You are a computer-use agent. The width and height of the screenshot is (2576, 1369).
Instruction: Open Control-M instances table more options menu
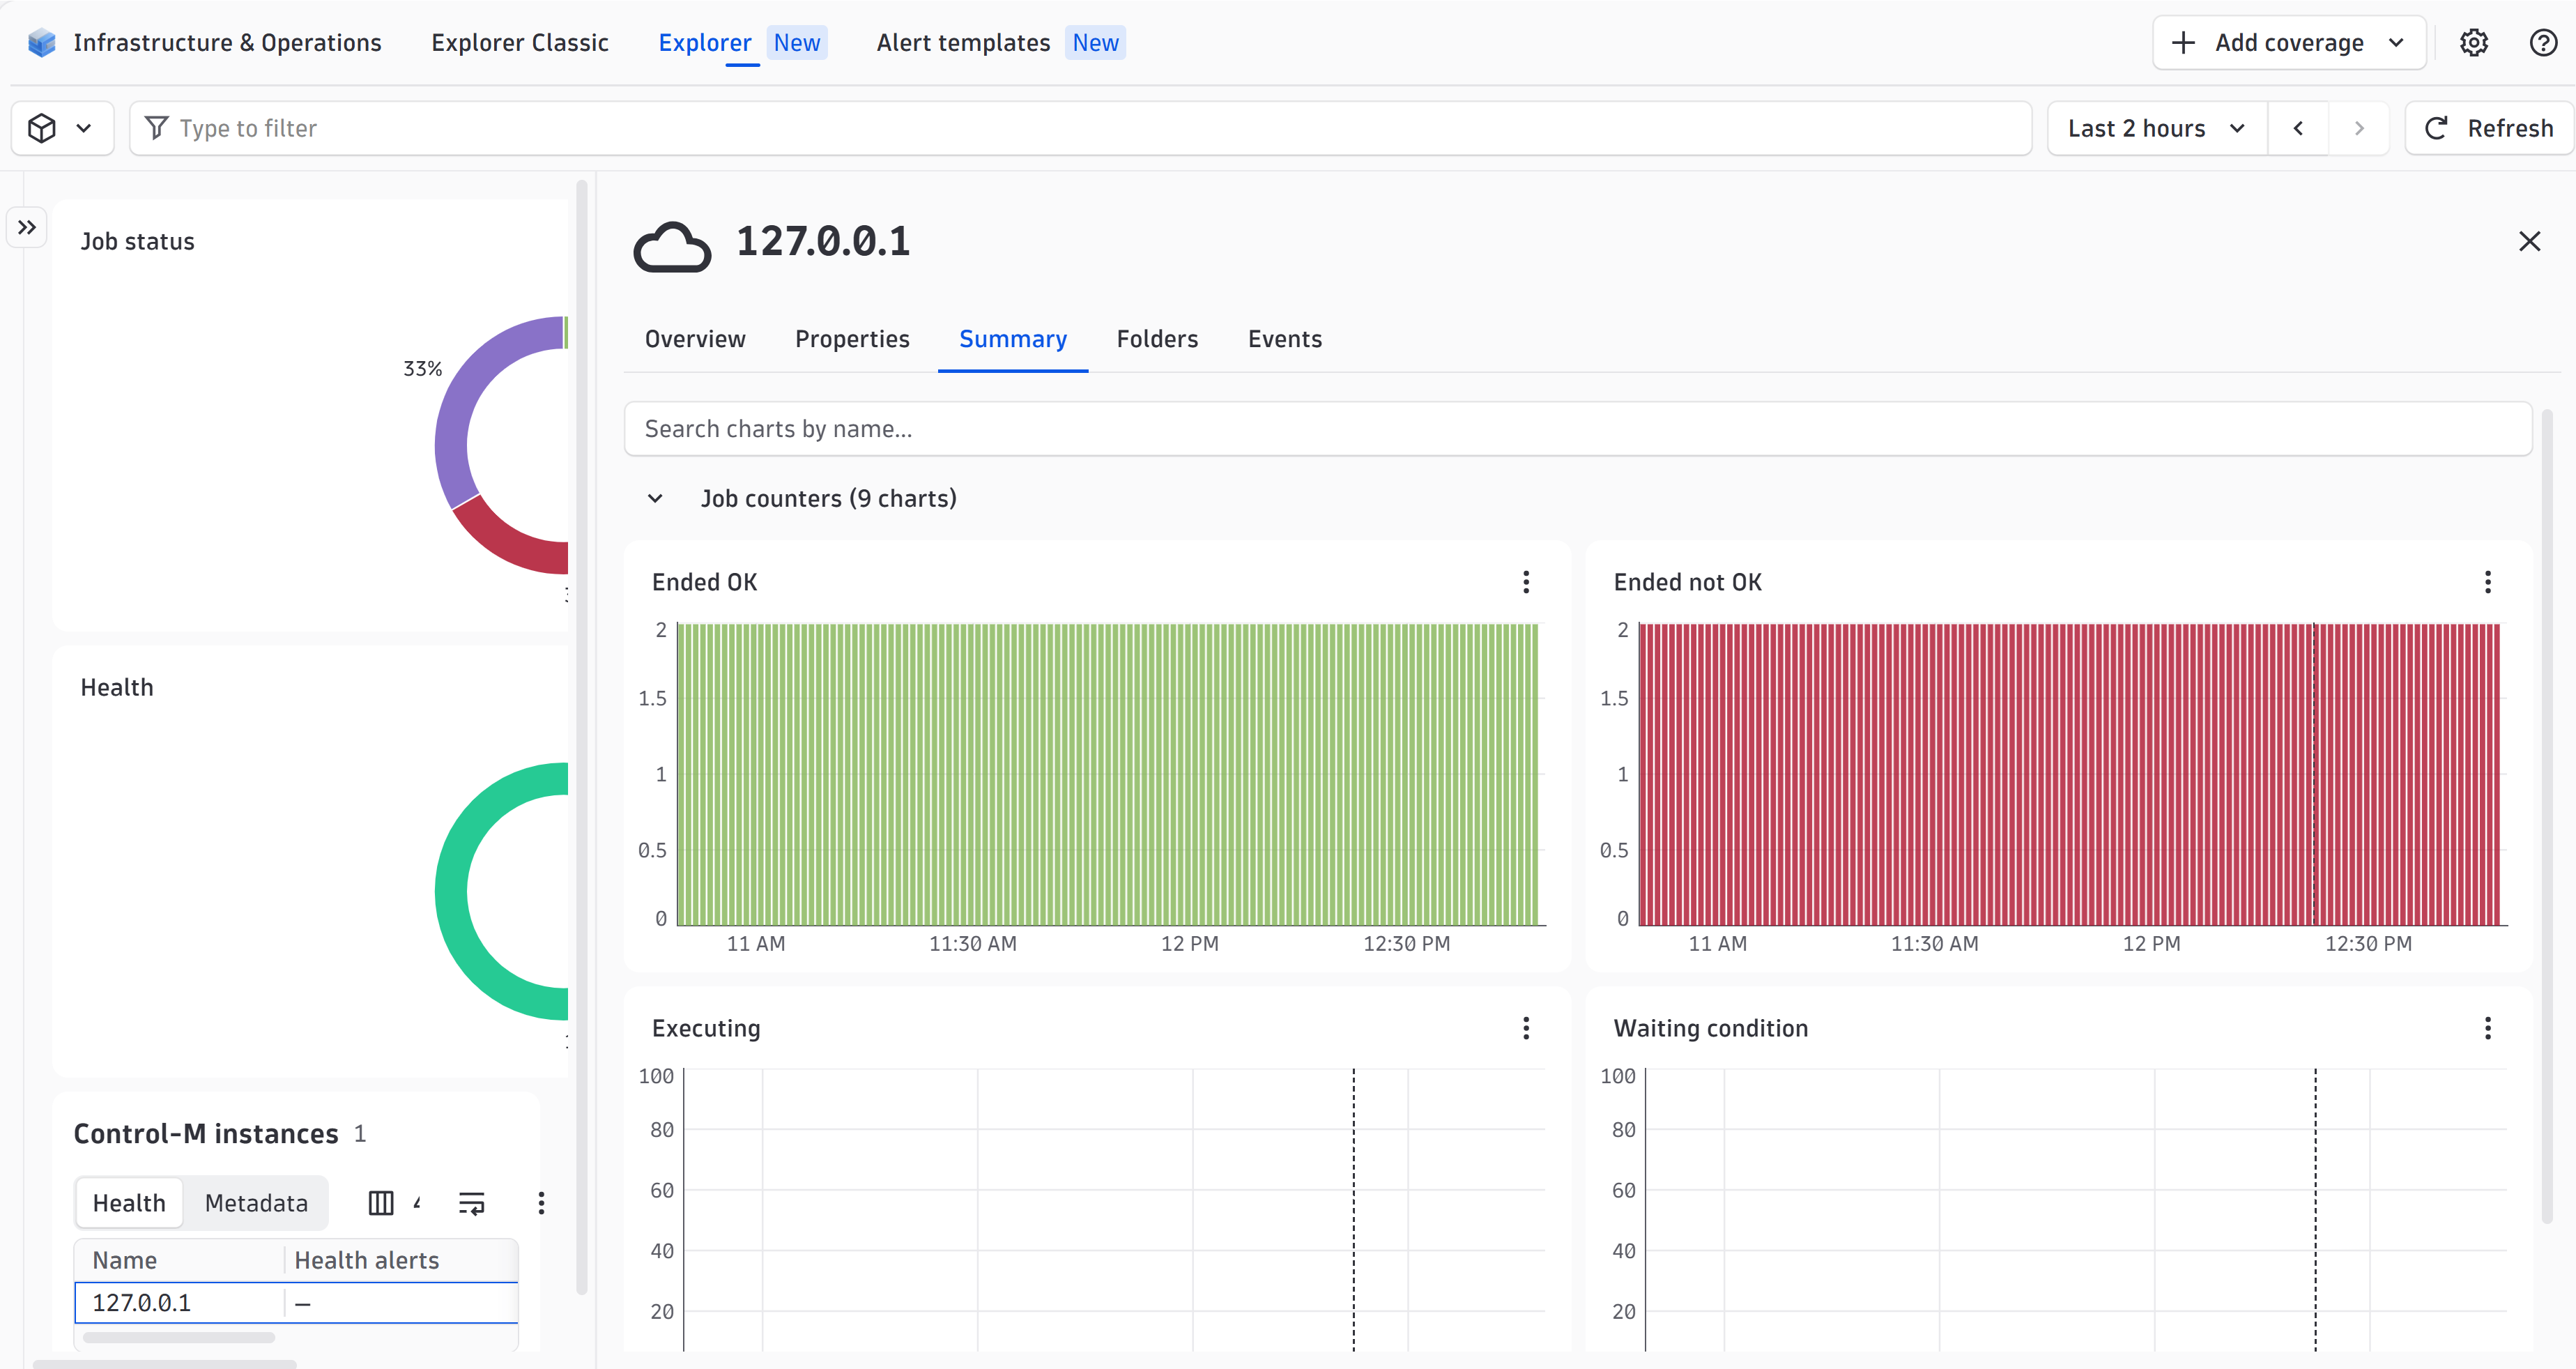(x=541, y=1203)
